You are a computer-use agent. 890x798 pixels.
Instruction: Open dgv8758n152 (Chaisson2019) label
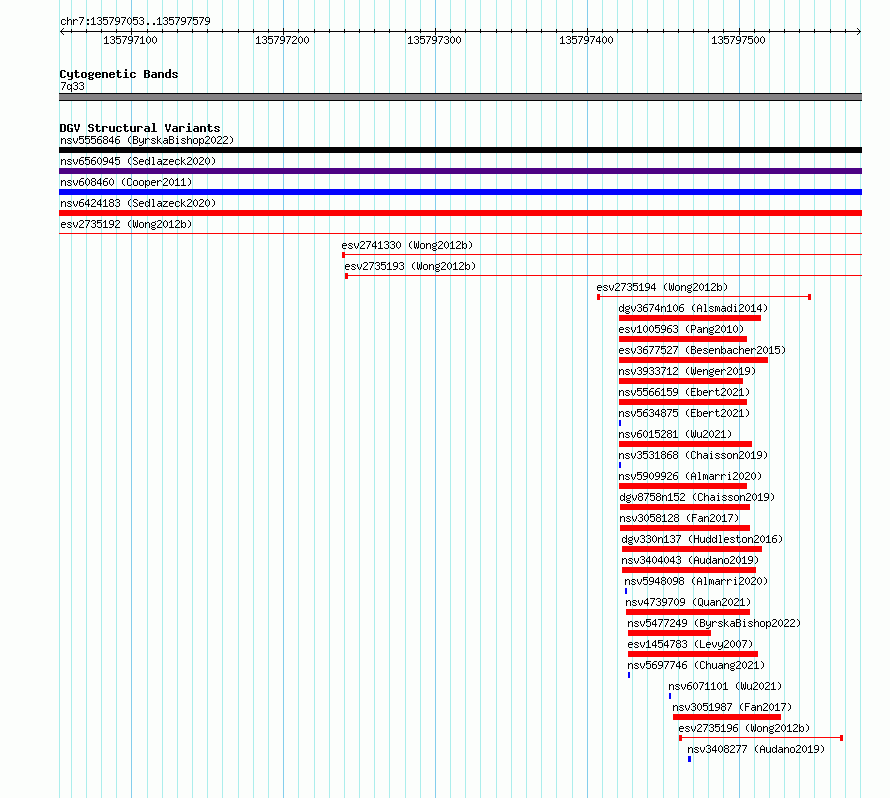[x=697, y=497]
